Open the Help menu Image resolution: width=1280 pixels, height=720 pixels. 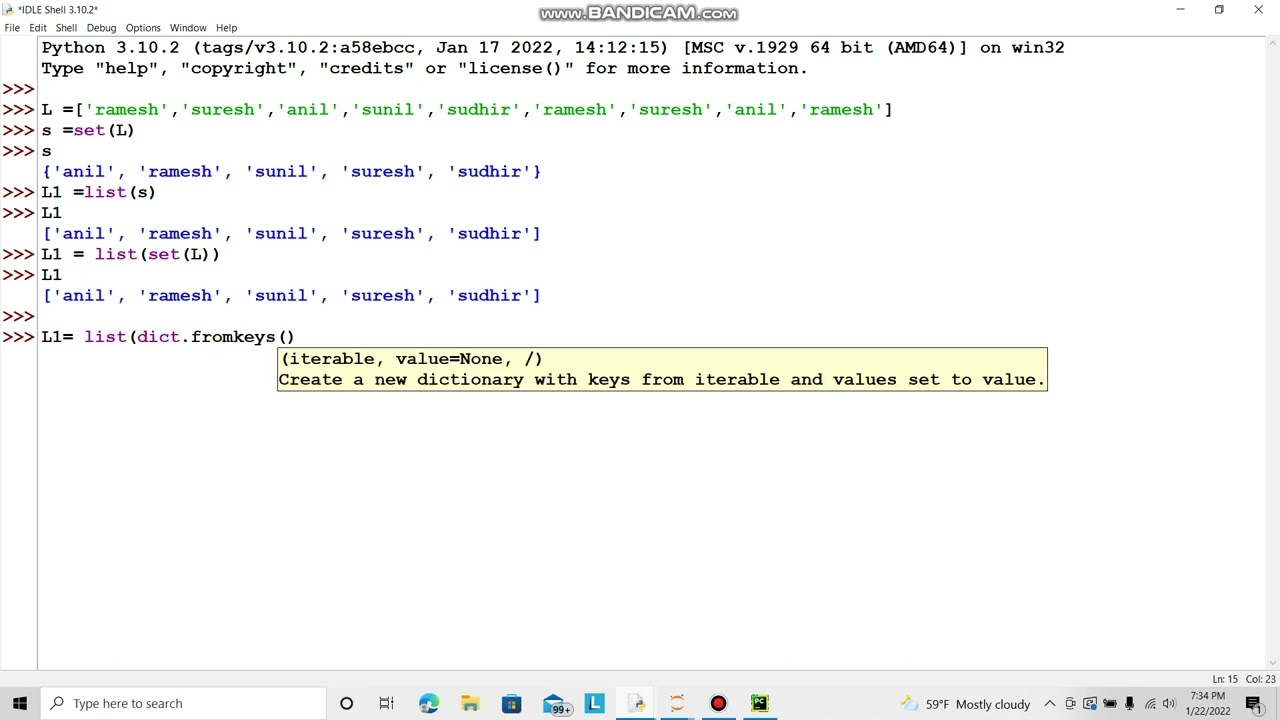point(227,28)
